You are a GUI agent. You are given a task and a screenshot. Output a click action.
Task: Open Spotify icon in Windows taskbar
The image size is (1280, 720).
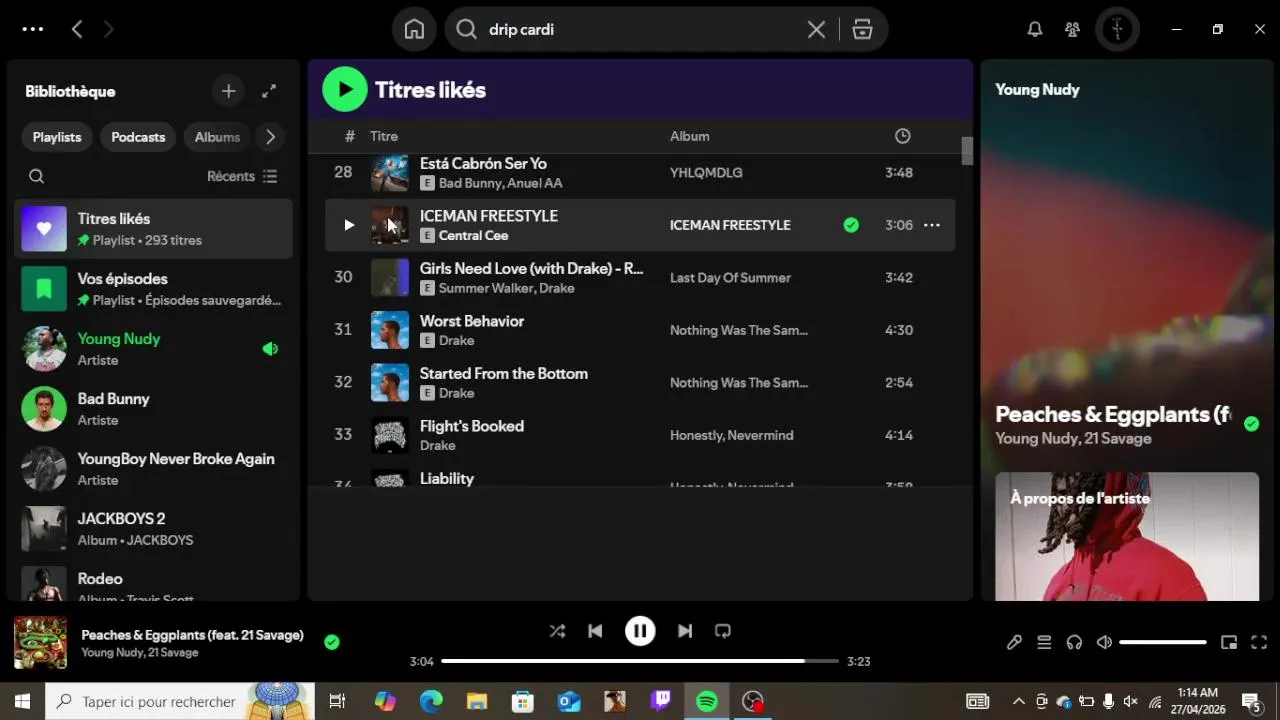pyautogui.click(x=707, y=701)
